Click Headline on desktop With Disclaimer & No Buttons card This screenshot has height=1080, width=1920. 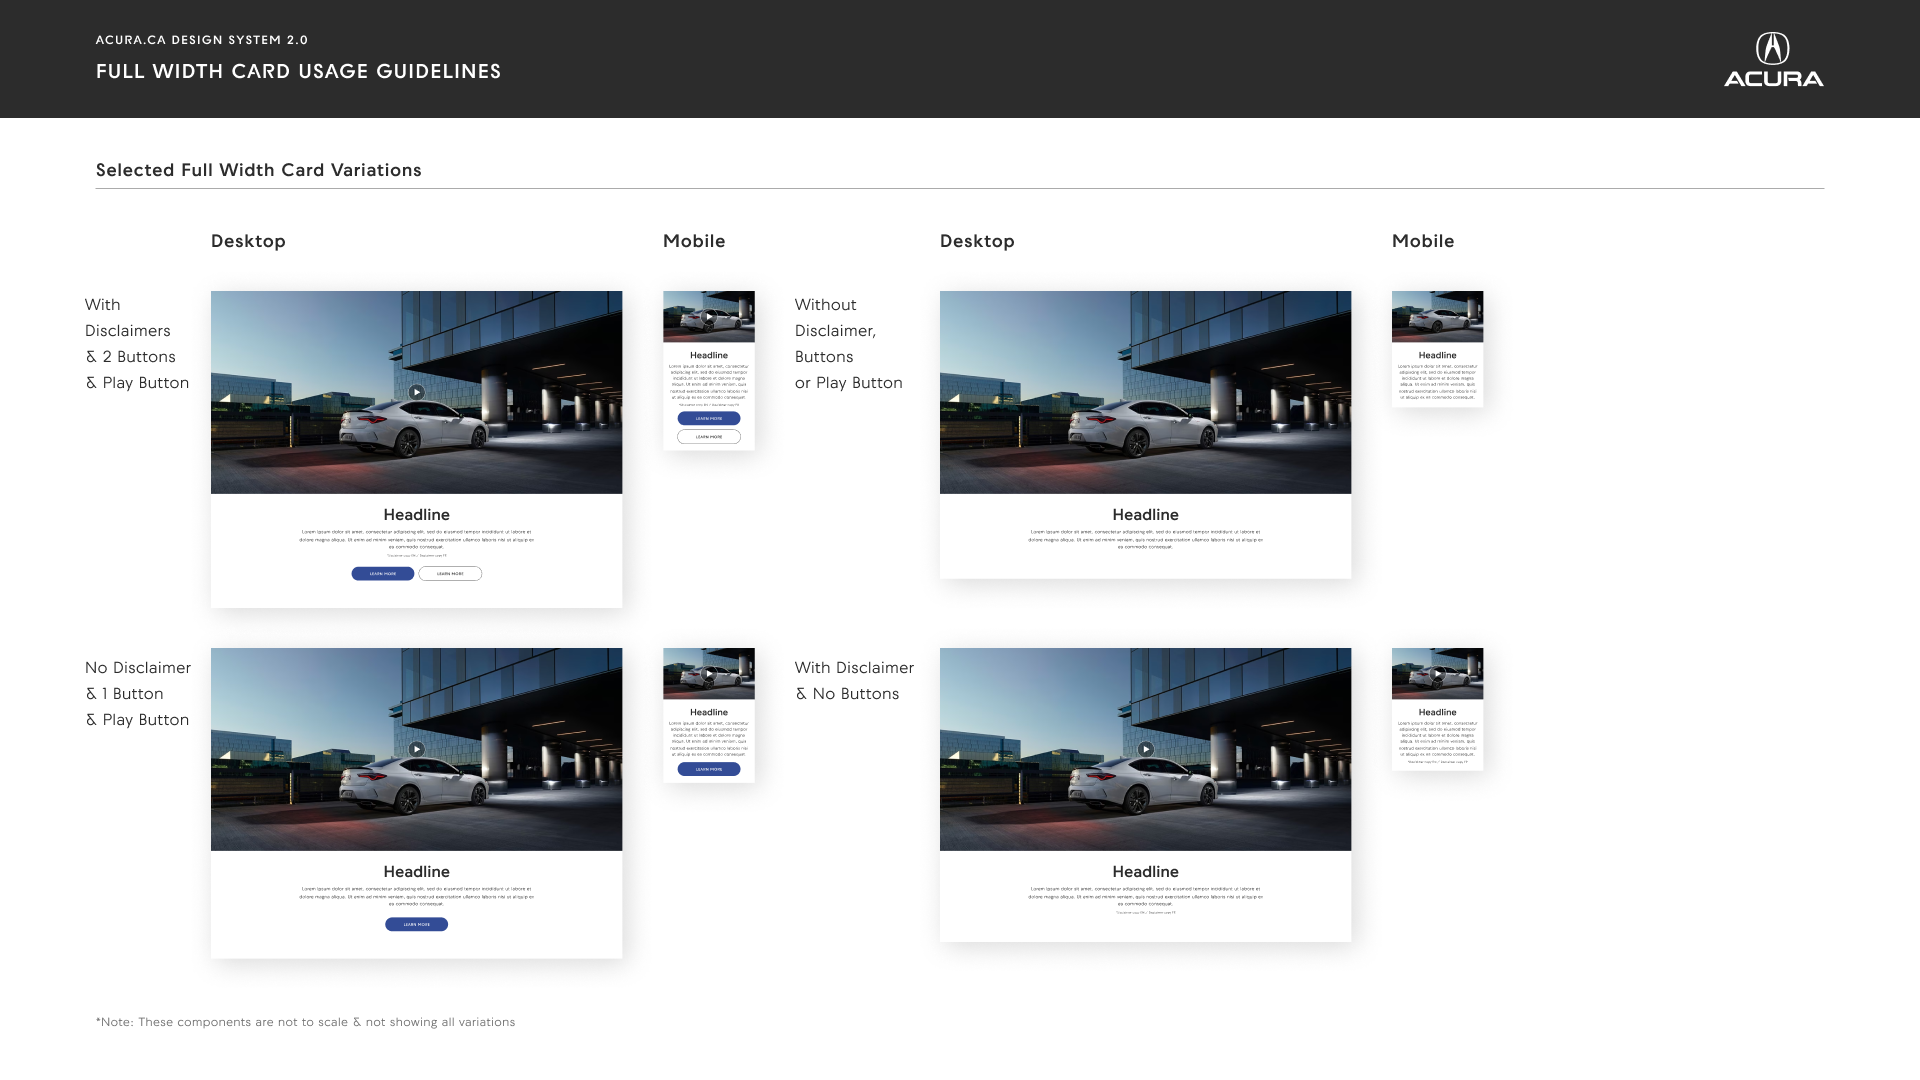coord(1146,872)
